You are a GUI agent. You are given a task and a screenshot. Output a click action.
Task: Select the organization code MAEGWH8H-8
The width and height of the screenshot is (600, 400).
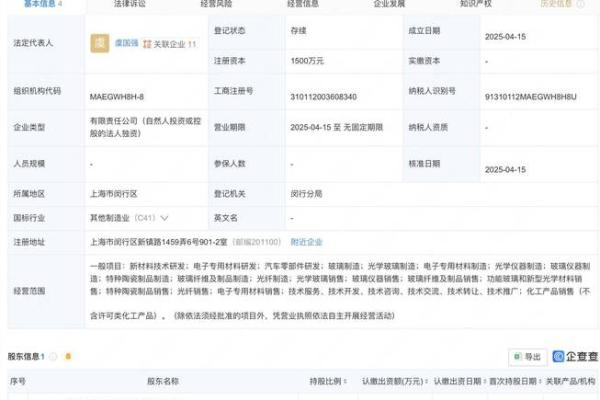point(117,97)
